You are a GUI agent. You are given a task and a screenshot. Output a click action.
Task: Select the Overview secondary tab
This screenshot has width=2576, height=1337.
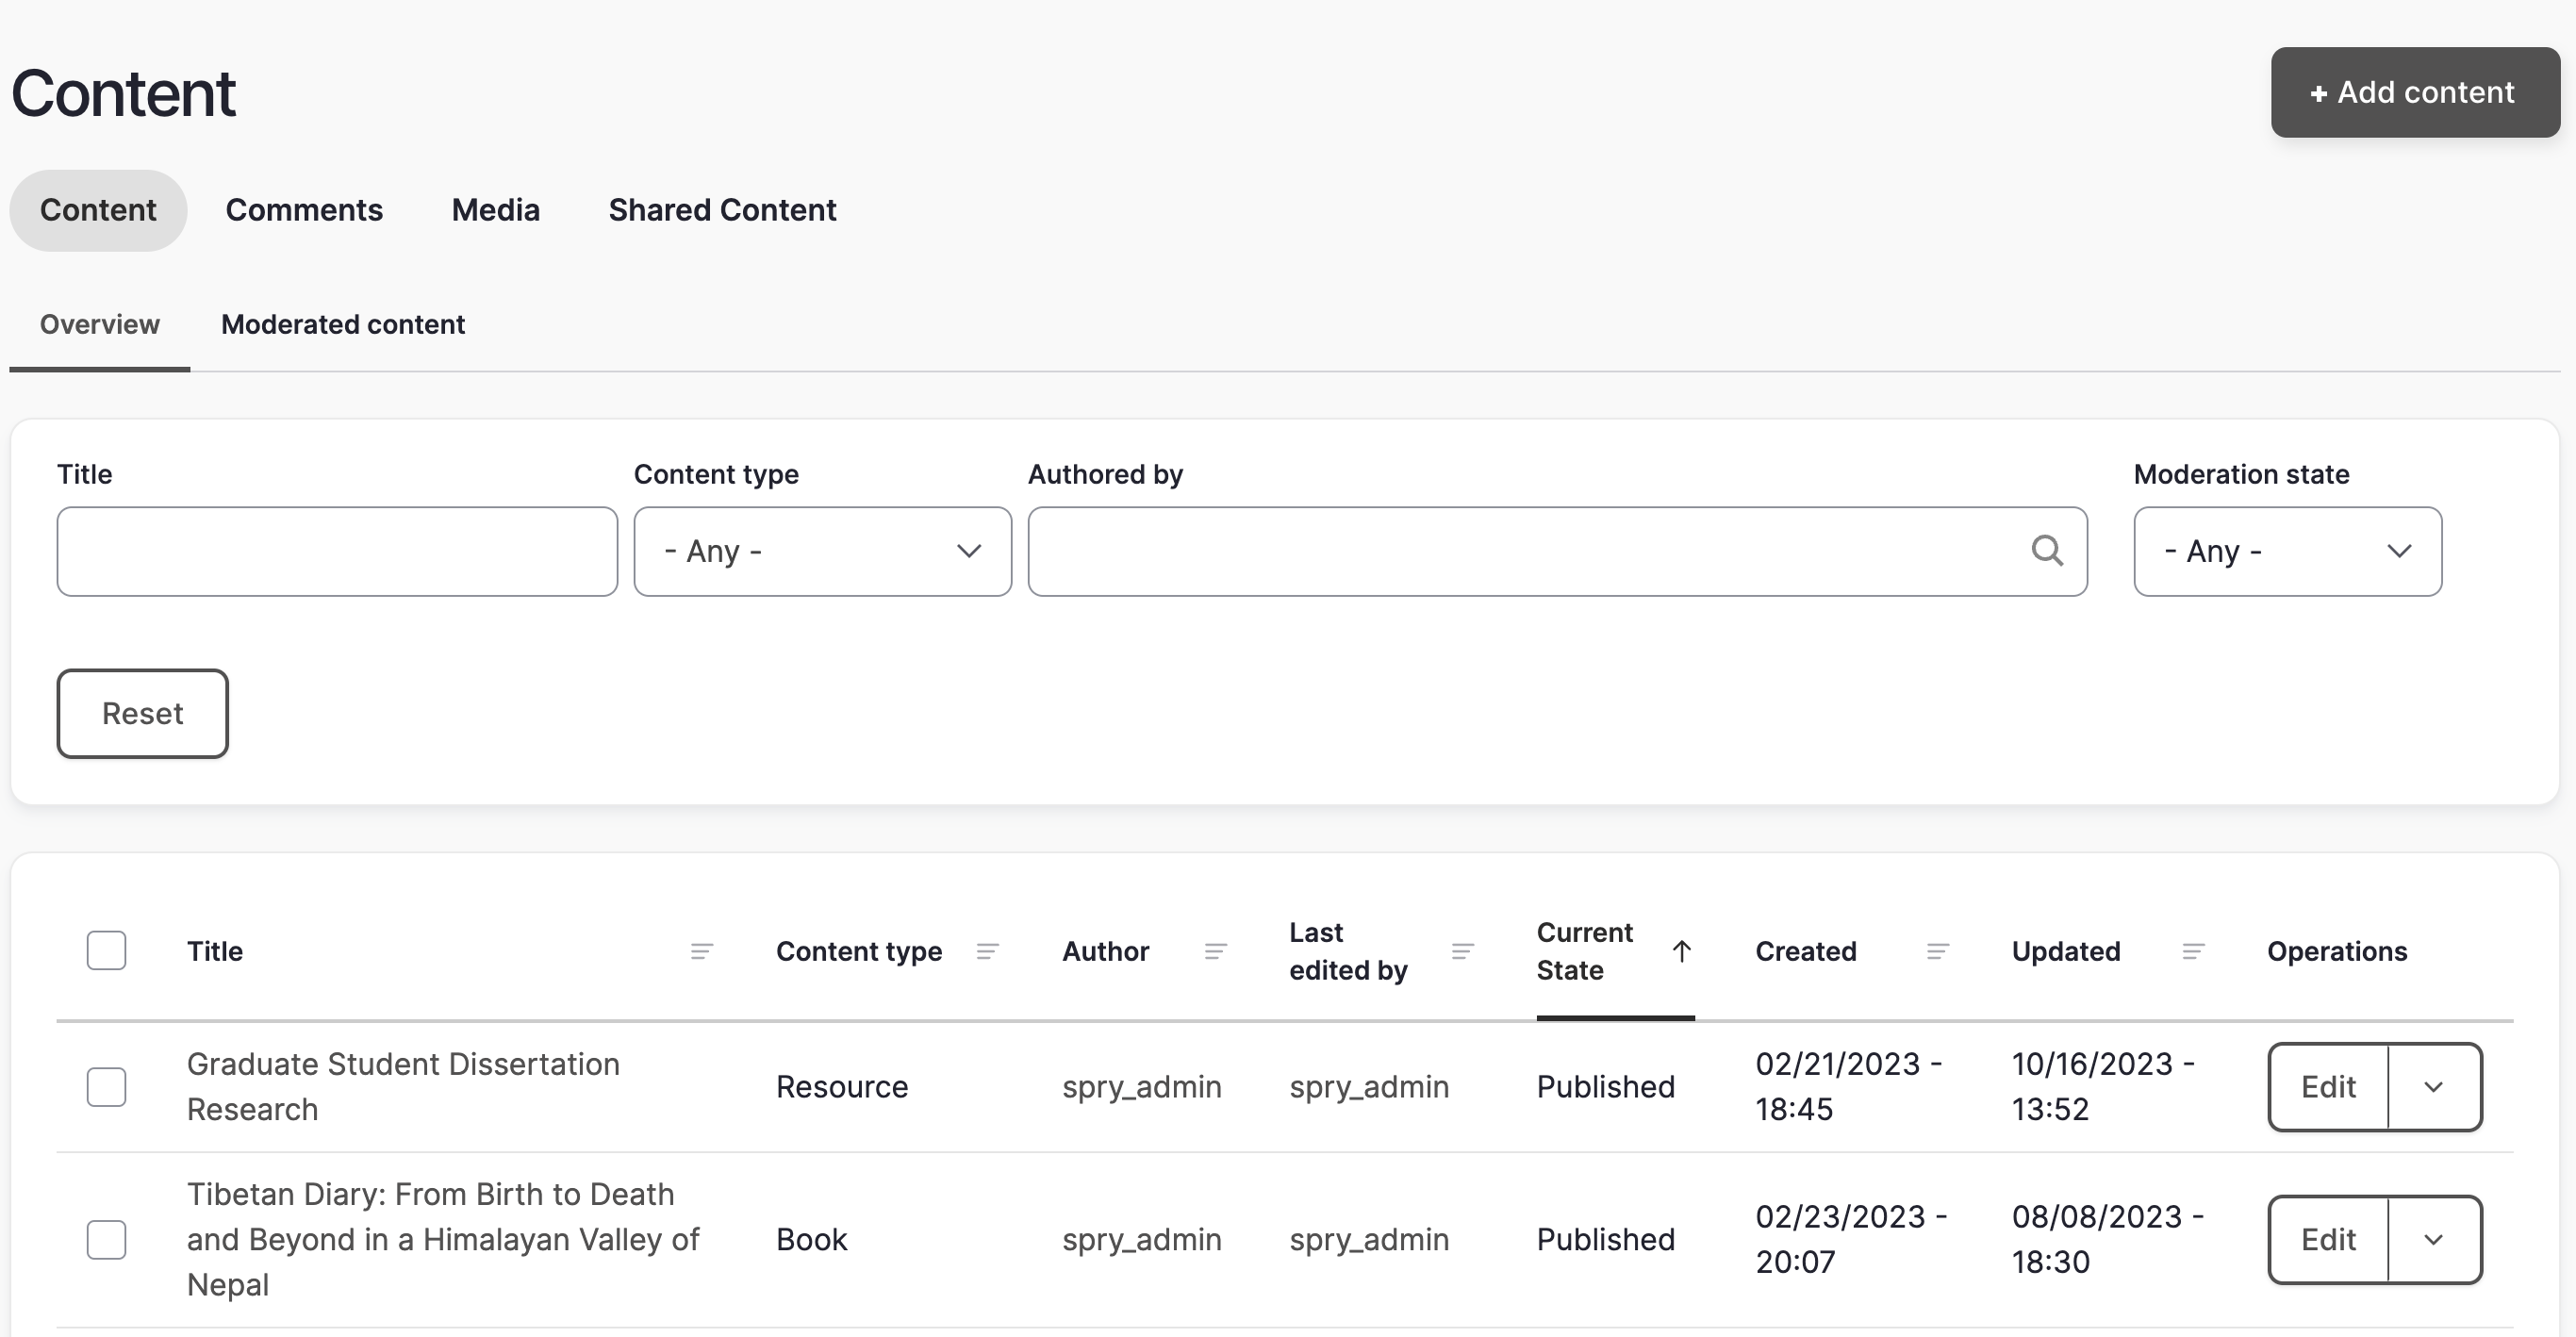pyautogui.click(x=100, y=325)
